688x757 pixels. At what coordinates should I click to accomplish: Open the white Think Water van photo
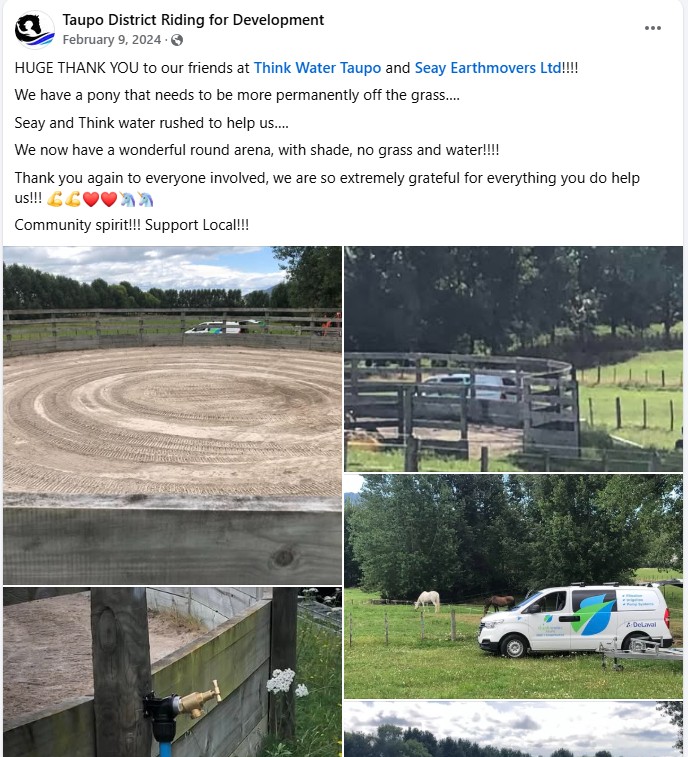point(513,586)
